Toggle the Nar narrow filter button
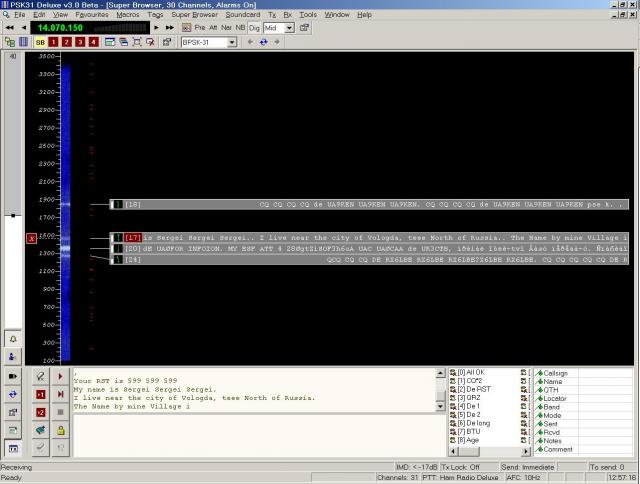 click(226, 28)
